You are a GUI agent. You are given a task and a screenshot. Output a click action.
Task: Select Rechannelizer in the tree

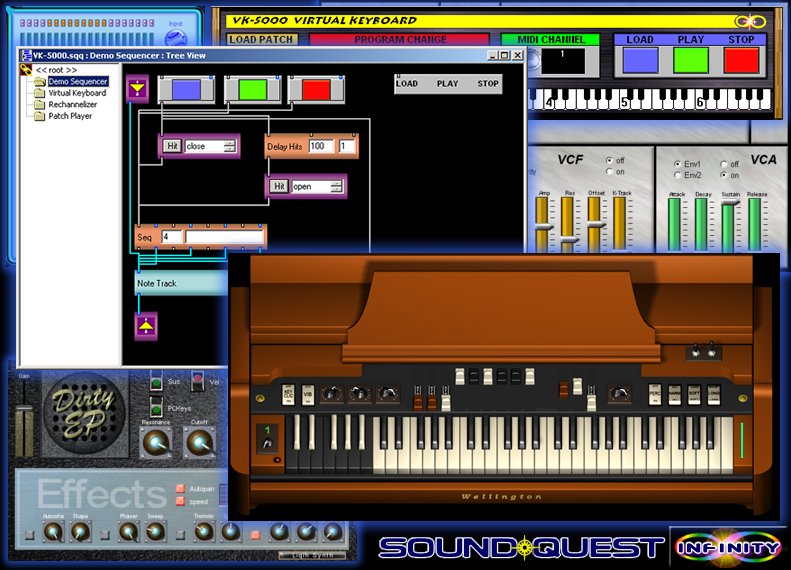73,104
